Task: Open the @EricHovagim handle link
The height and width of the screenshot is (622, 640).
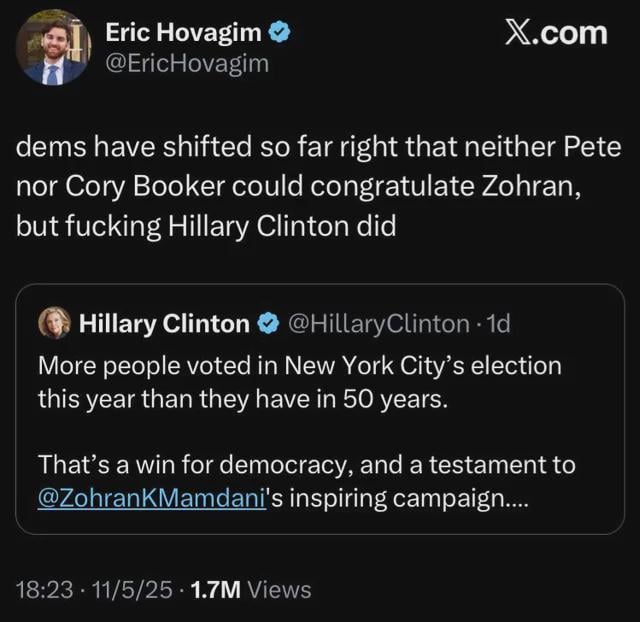Action: (186, 64)
